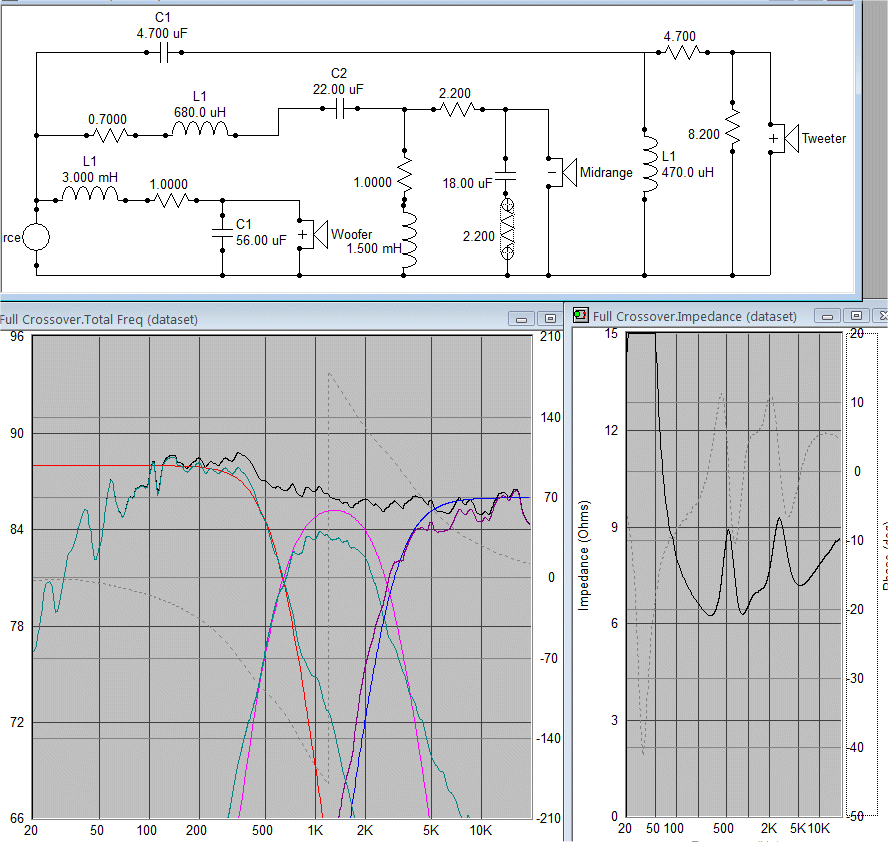Screen dimensions: 888x842
Task: Select the C1 4.700 uF capacitor symbol
Action: (164, 53)
